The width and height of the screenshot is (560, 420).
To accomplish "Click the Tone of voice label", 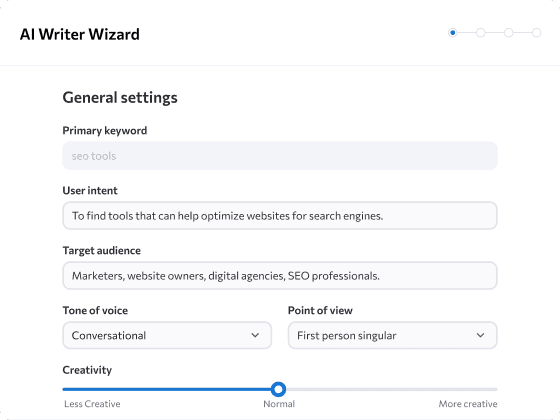I will pos(95,310).
